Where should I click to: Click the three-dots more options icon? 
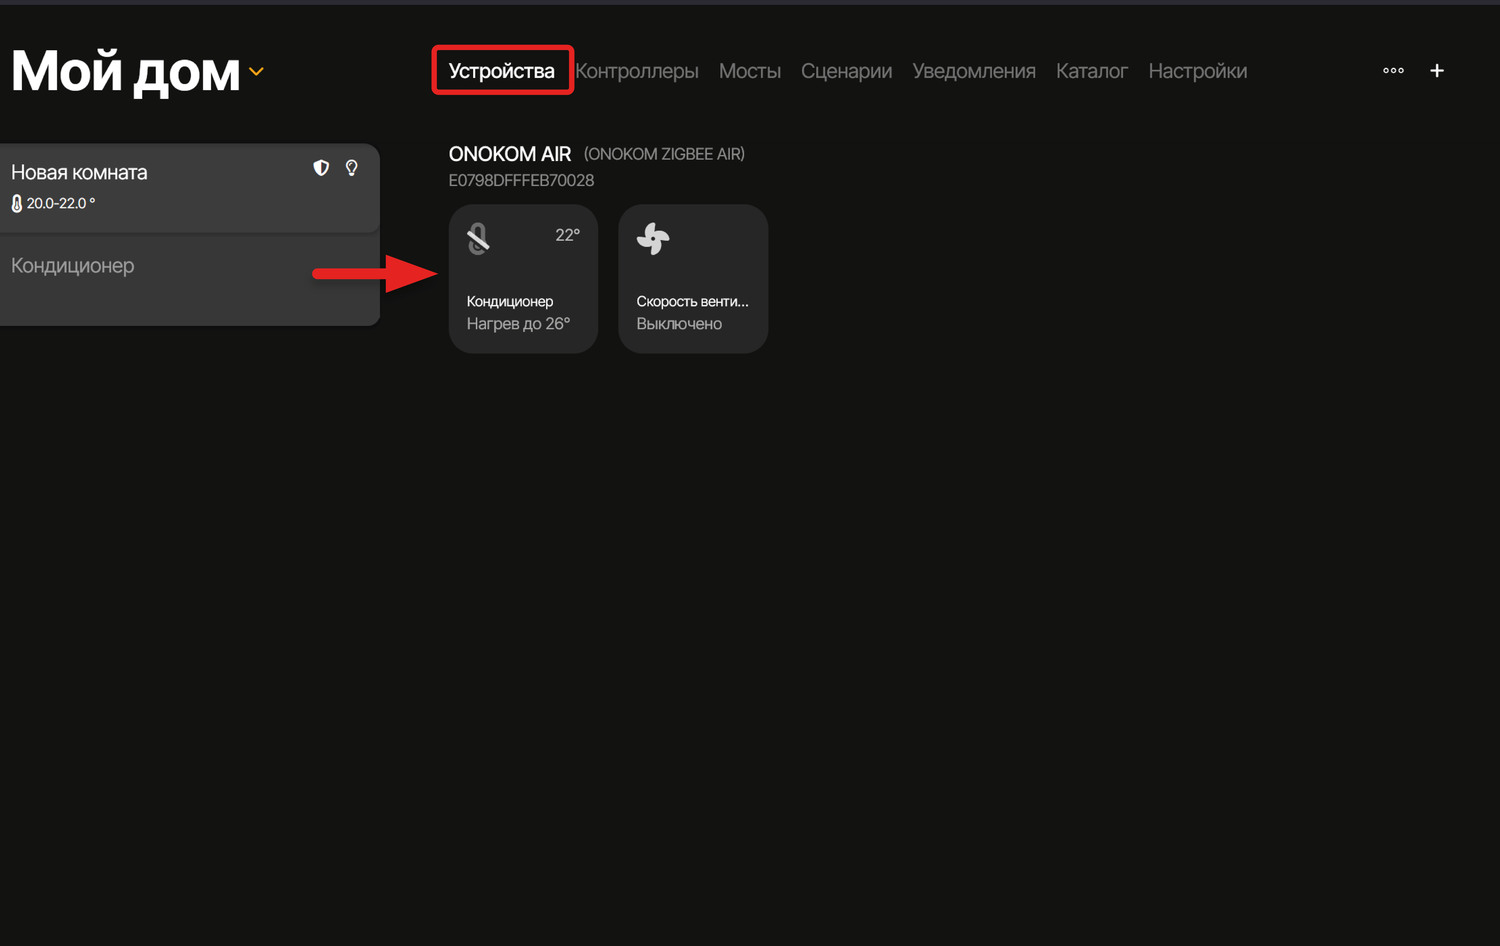pos(1393,71)
